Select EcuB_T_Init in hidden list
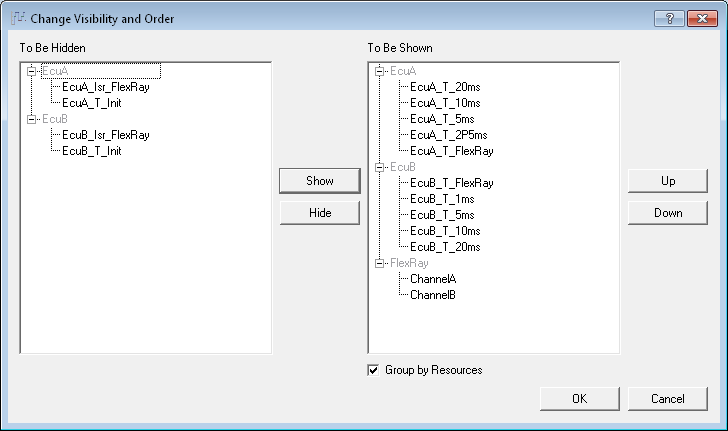 pos(91,151)
